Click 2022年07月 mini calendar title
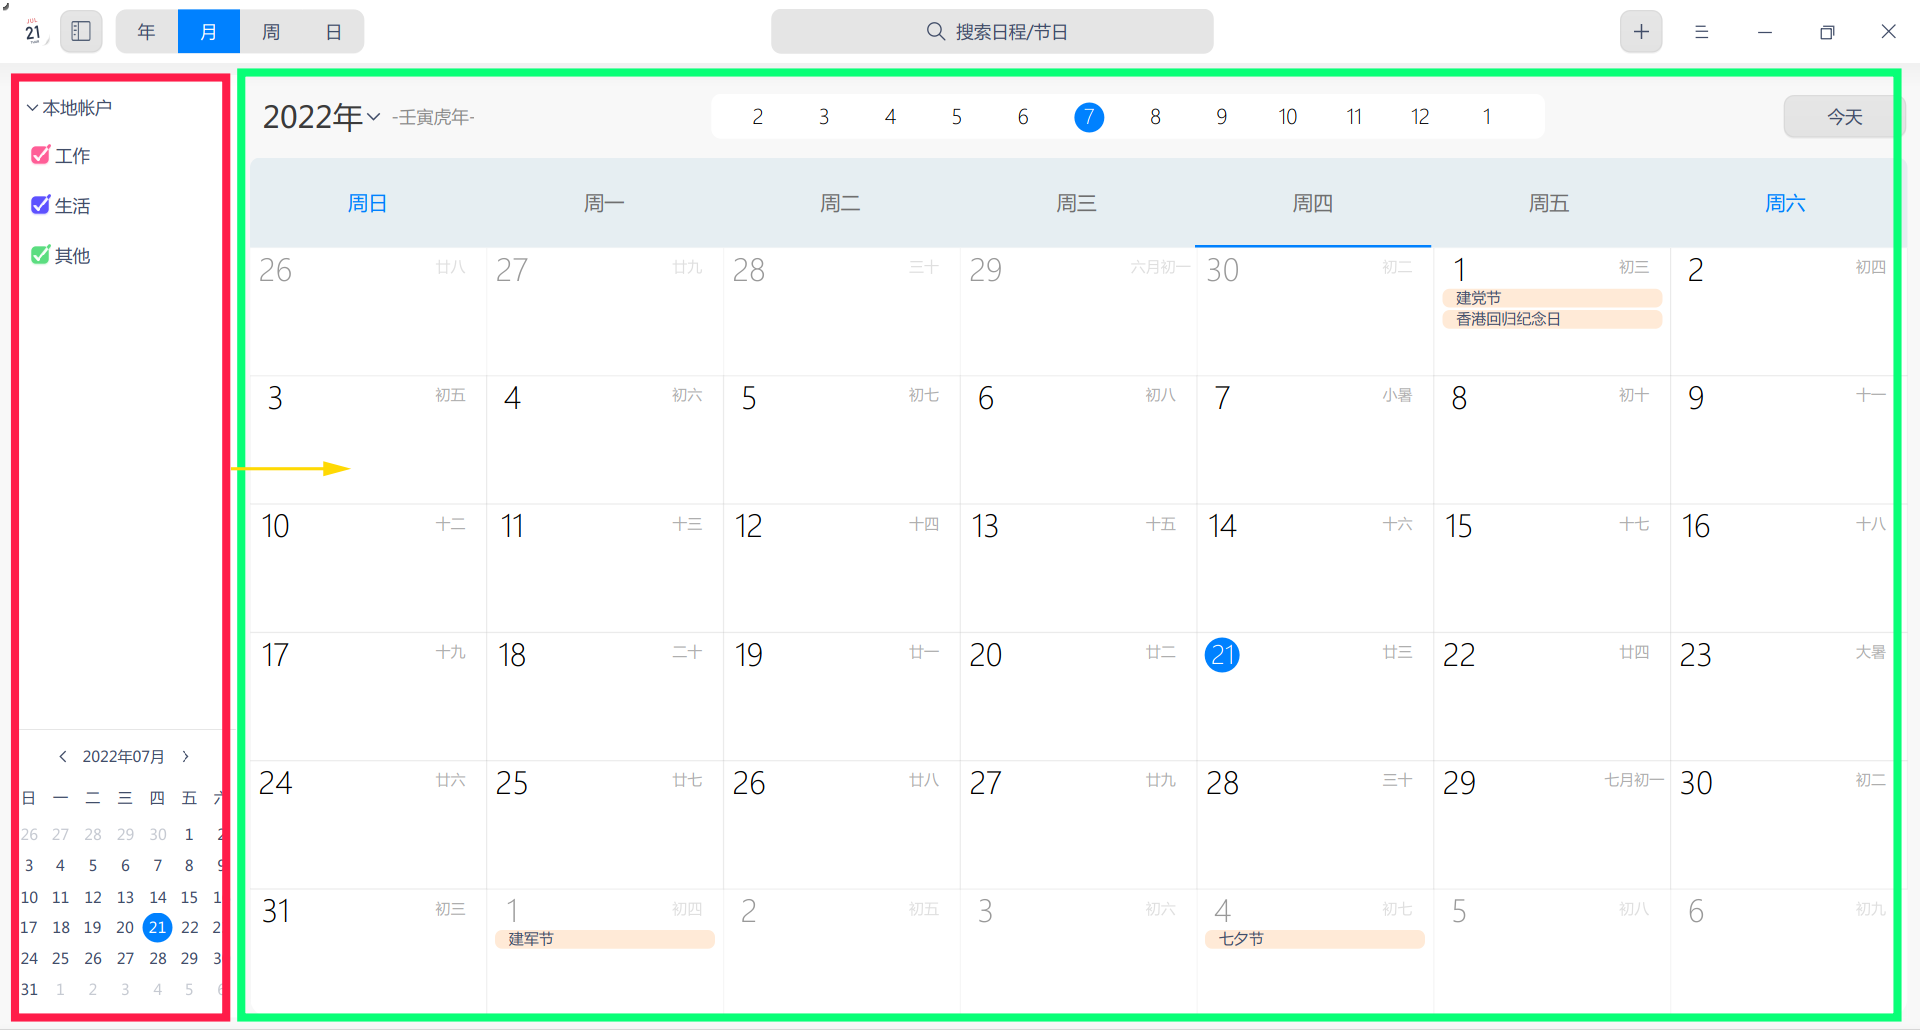This screenshot has height=1030, width=1920. point(123,756)
